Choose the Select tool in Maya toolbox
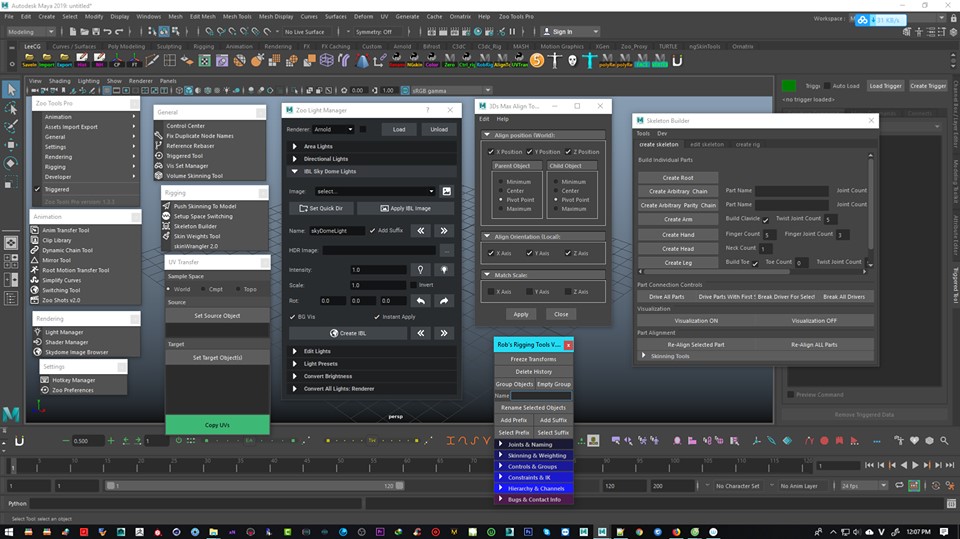Viewport: 960px width, 539px height. (11, 89)
